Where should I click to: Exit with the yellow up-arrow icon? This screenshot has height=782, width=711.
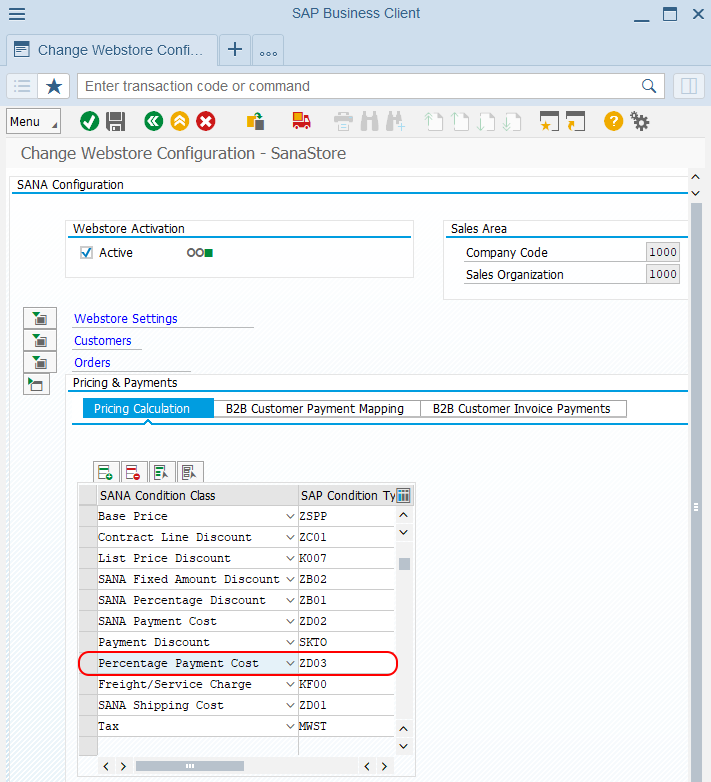179,121
